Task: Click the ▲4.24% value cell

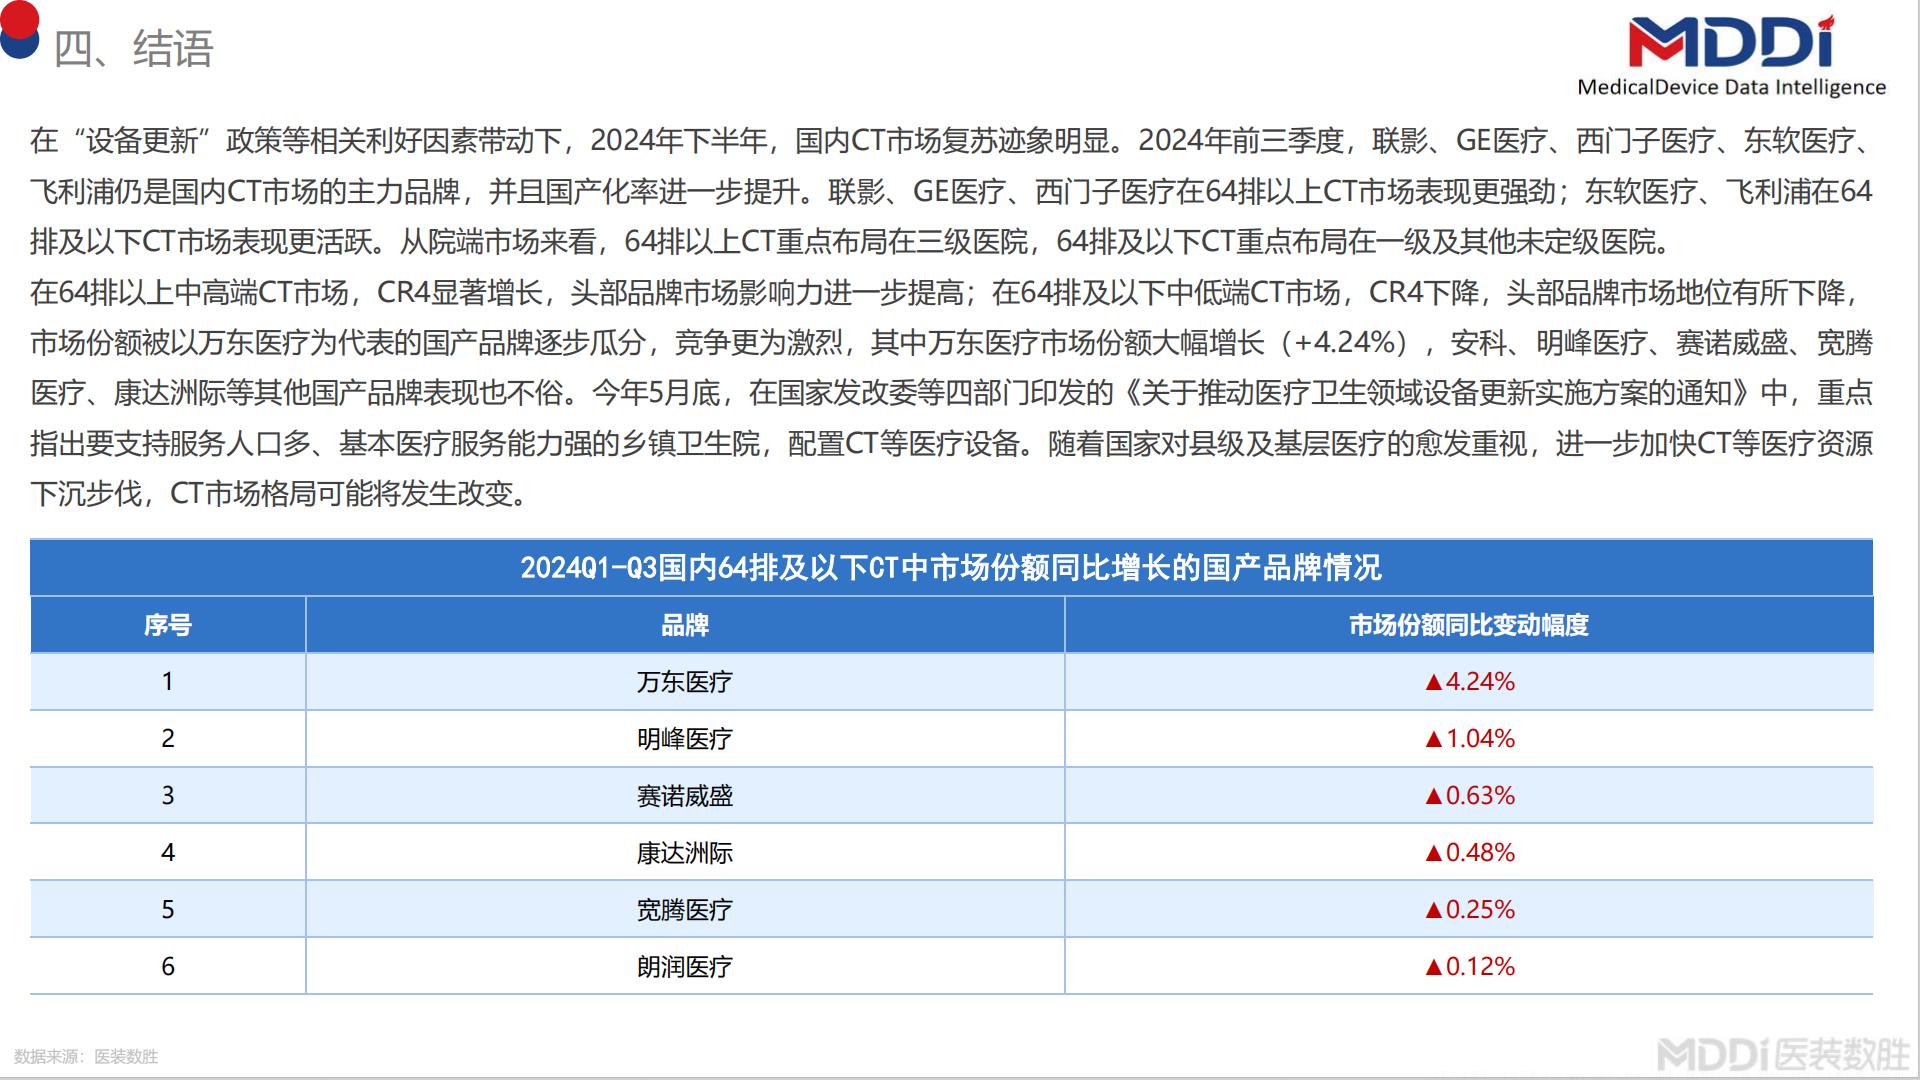Action: coord(1469,682)
